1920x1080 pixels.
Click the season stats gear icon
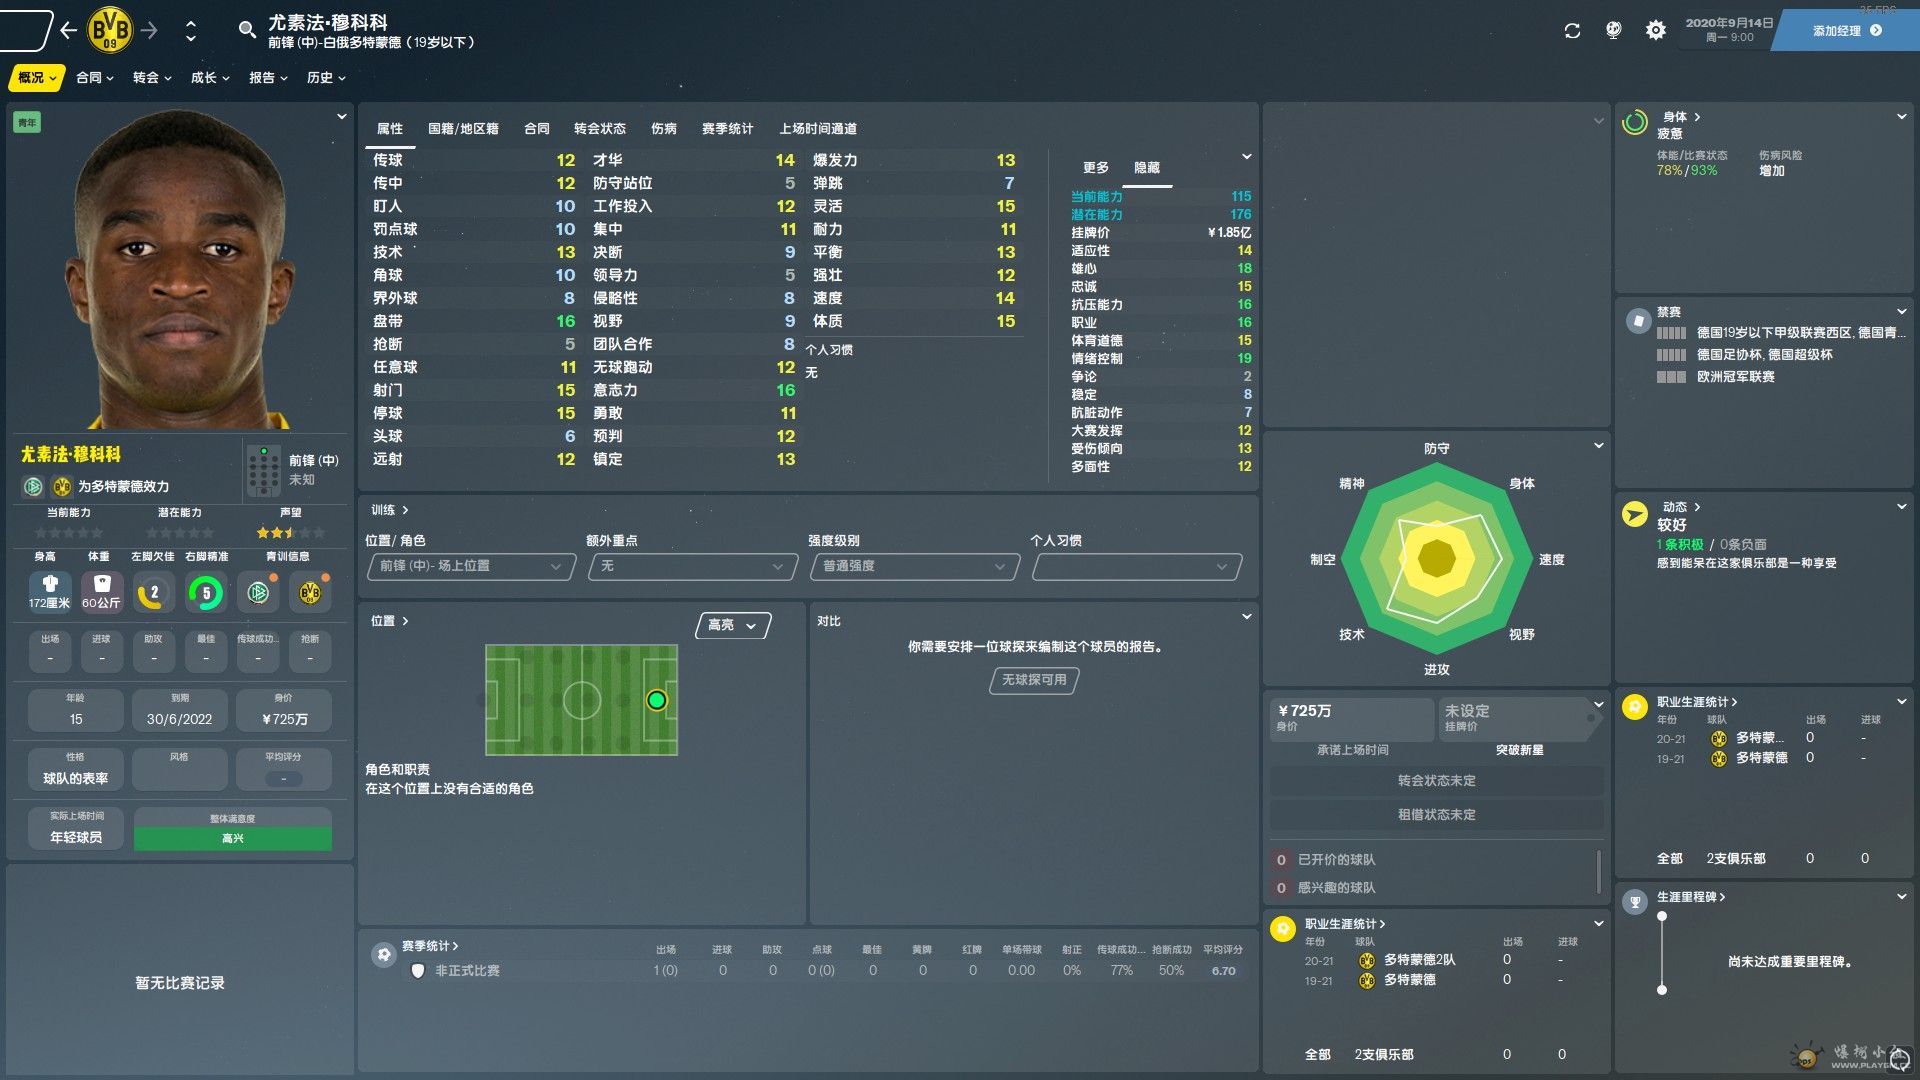click(383, 955)
